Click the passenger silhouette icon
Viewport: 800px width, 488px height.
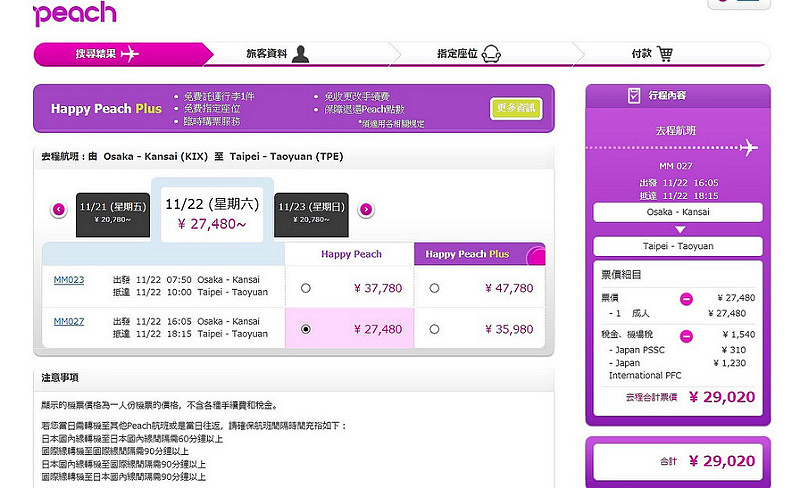(x=301, y=54)
